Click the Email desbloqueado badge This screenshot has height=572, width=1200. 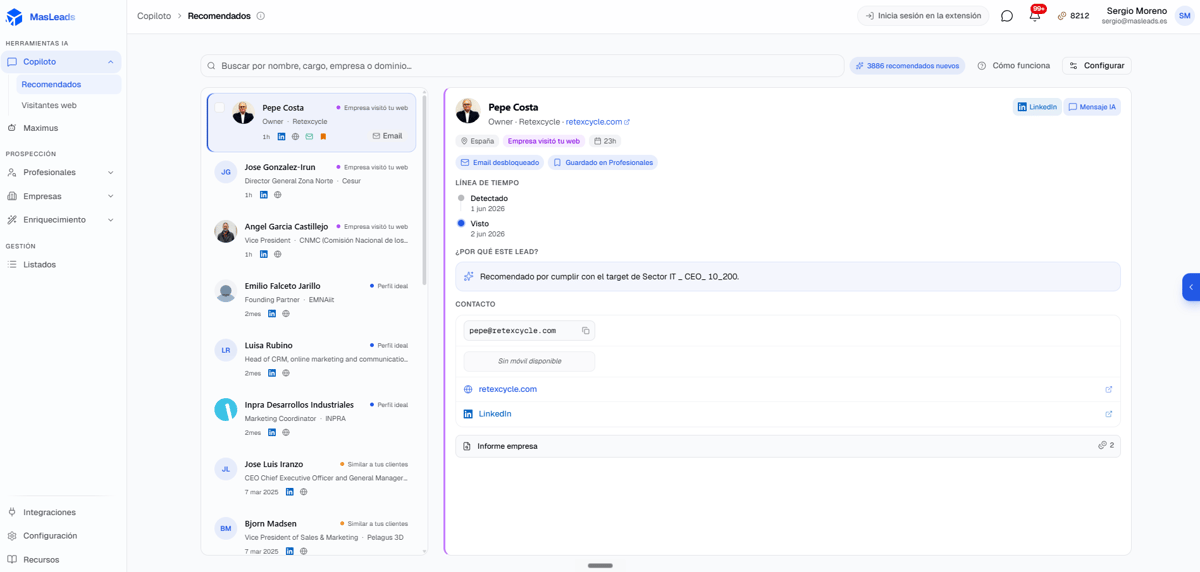[499, 162]
